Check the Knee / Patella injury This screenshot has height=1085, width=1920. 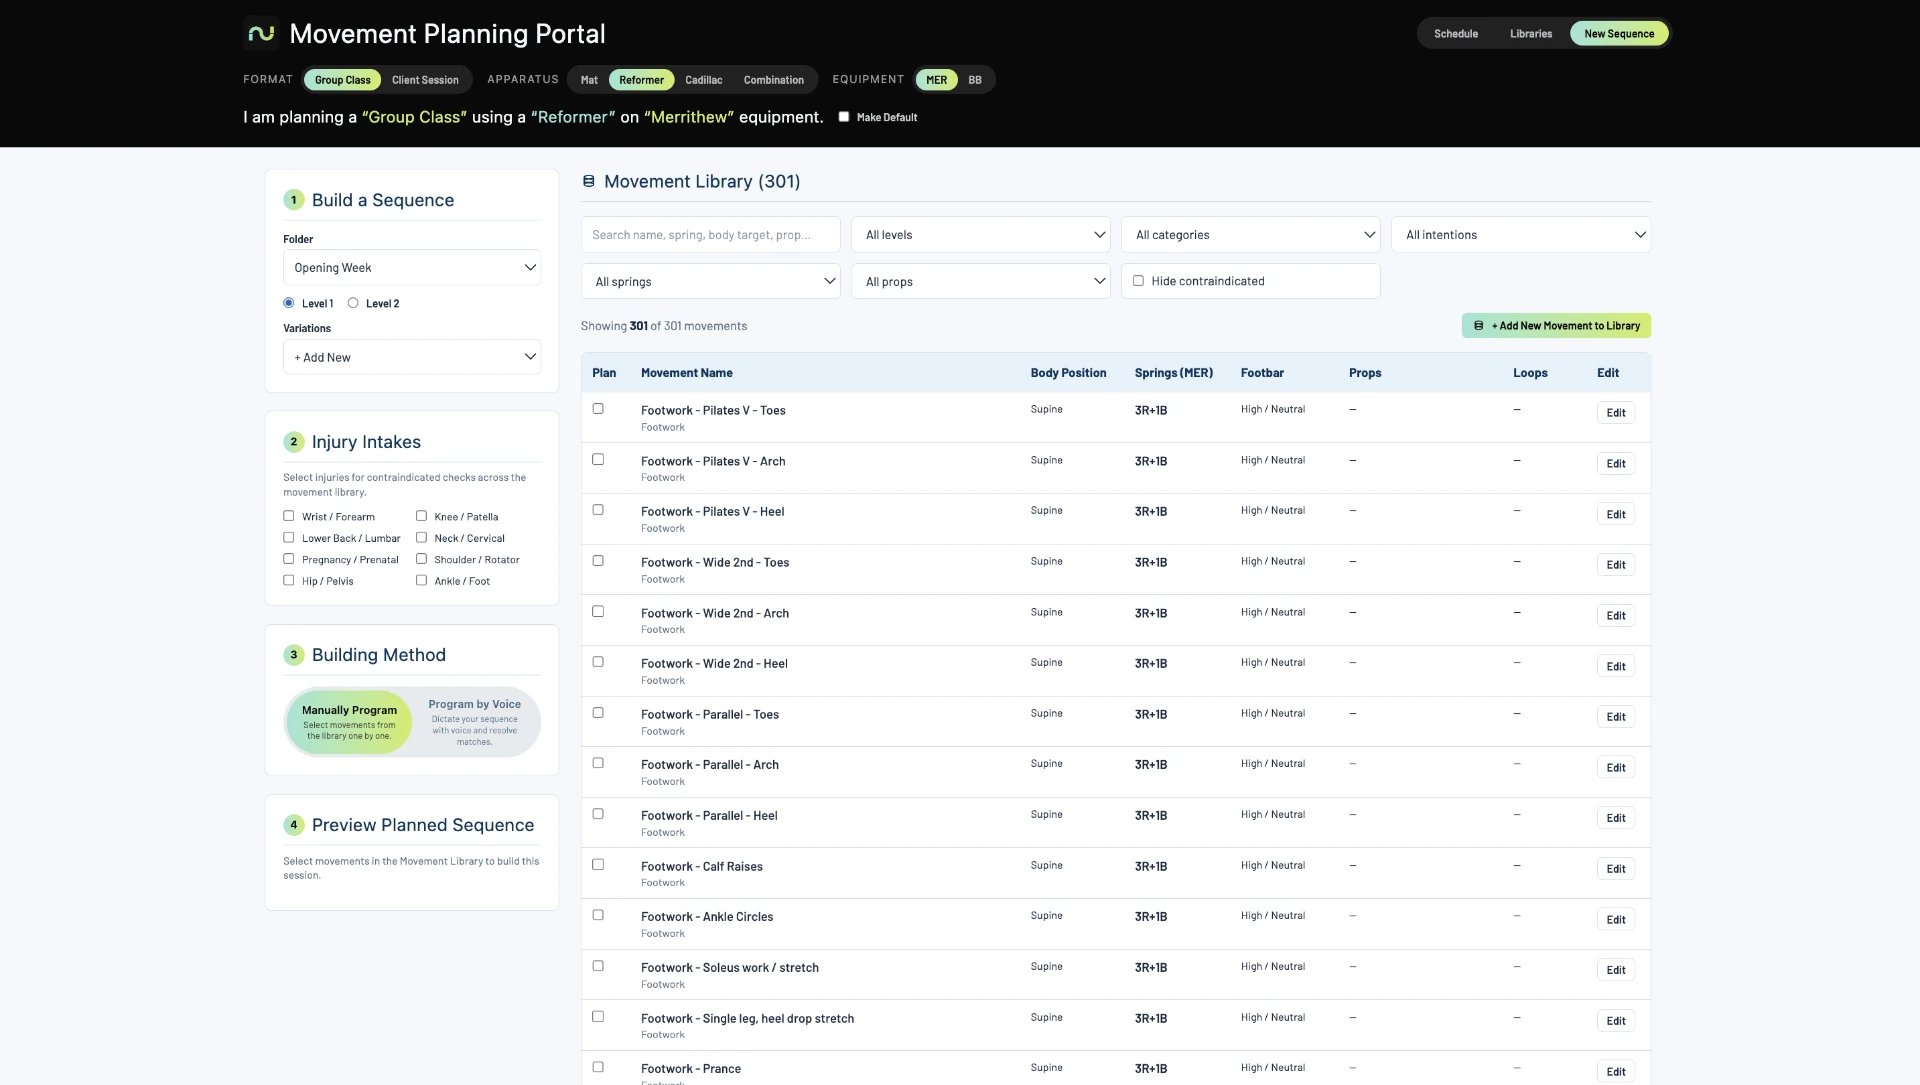coord(421,516)
